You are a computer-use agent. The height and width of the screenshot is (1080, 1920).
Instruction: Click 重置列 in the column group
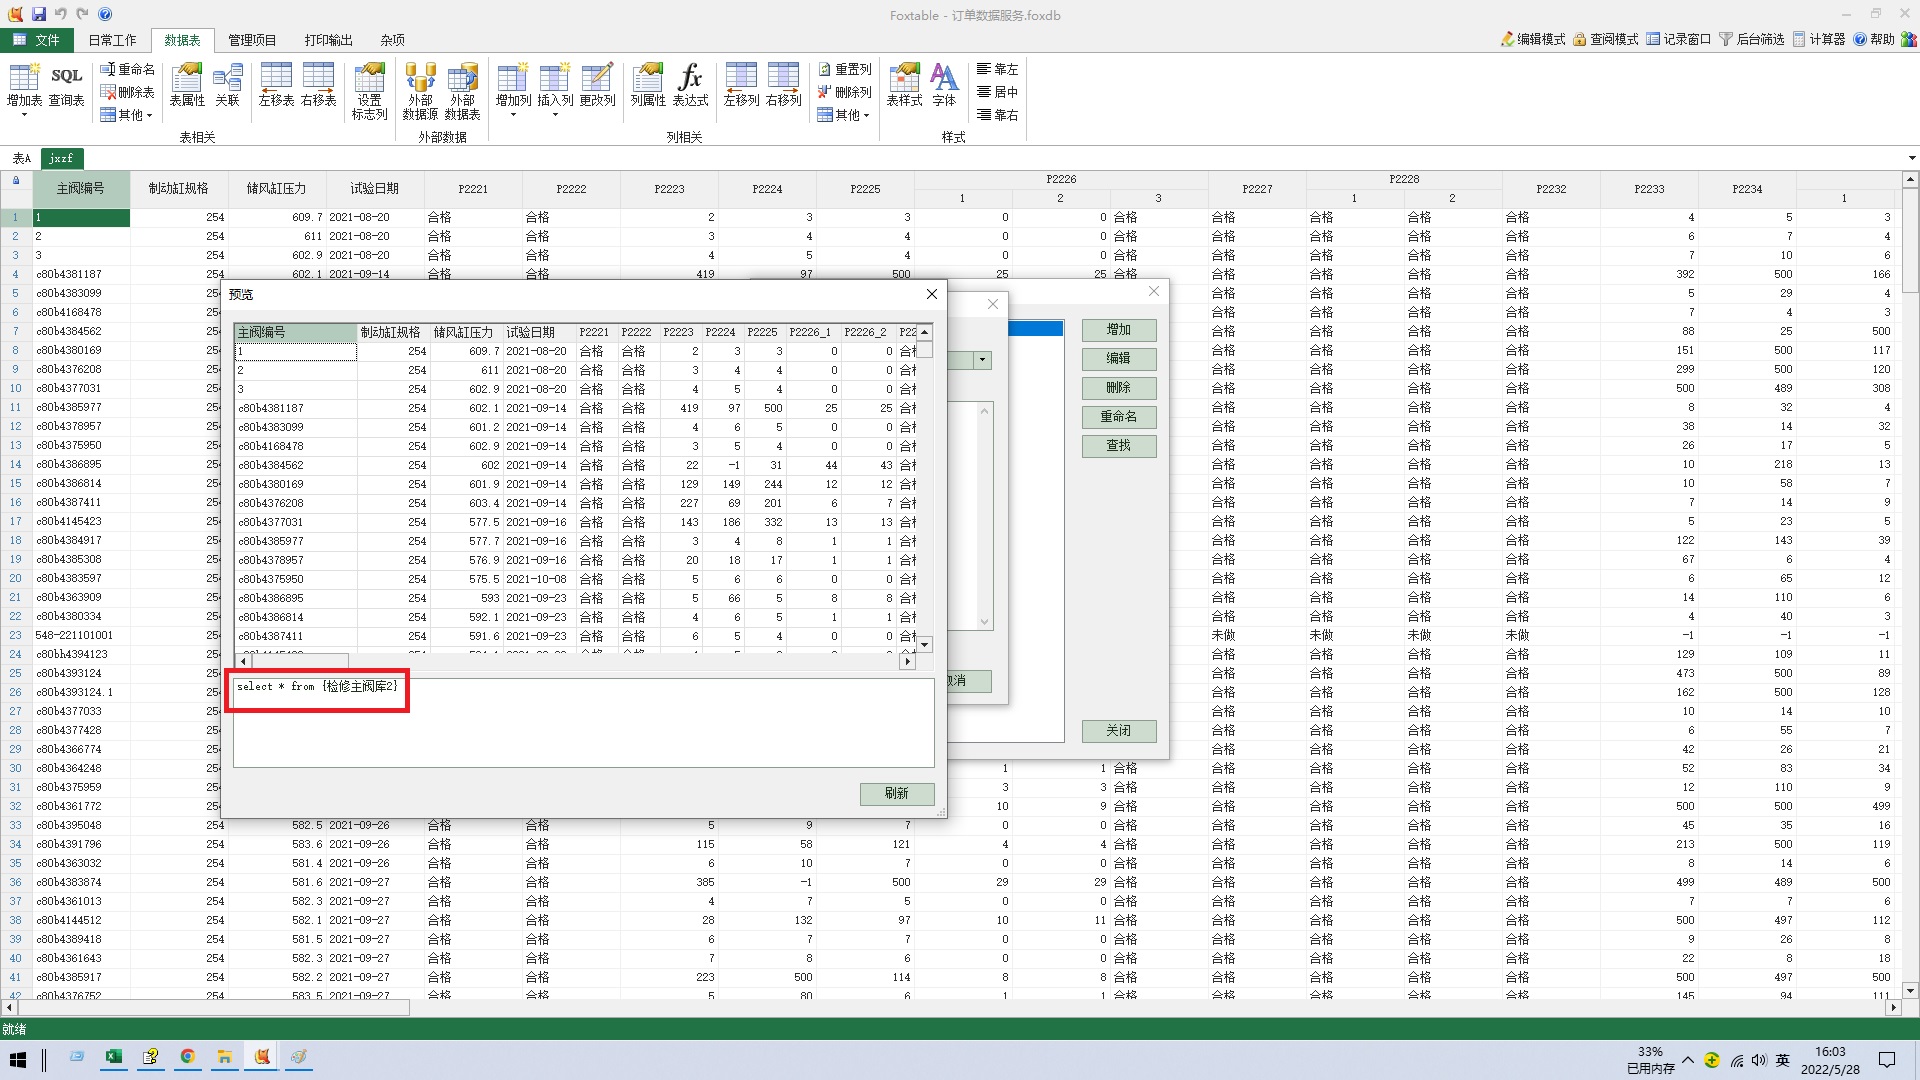844,69
